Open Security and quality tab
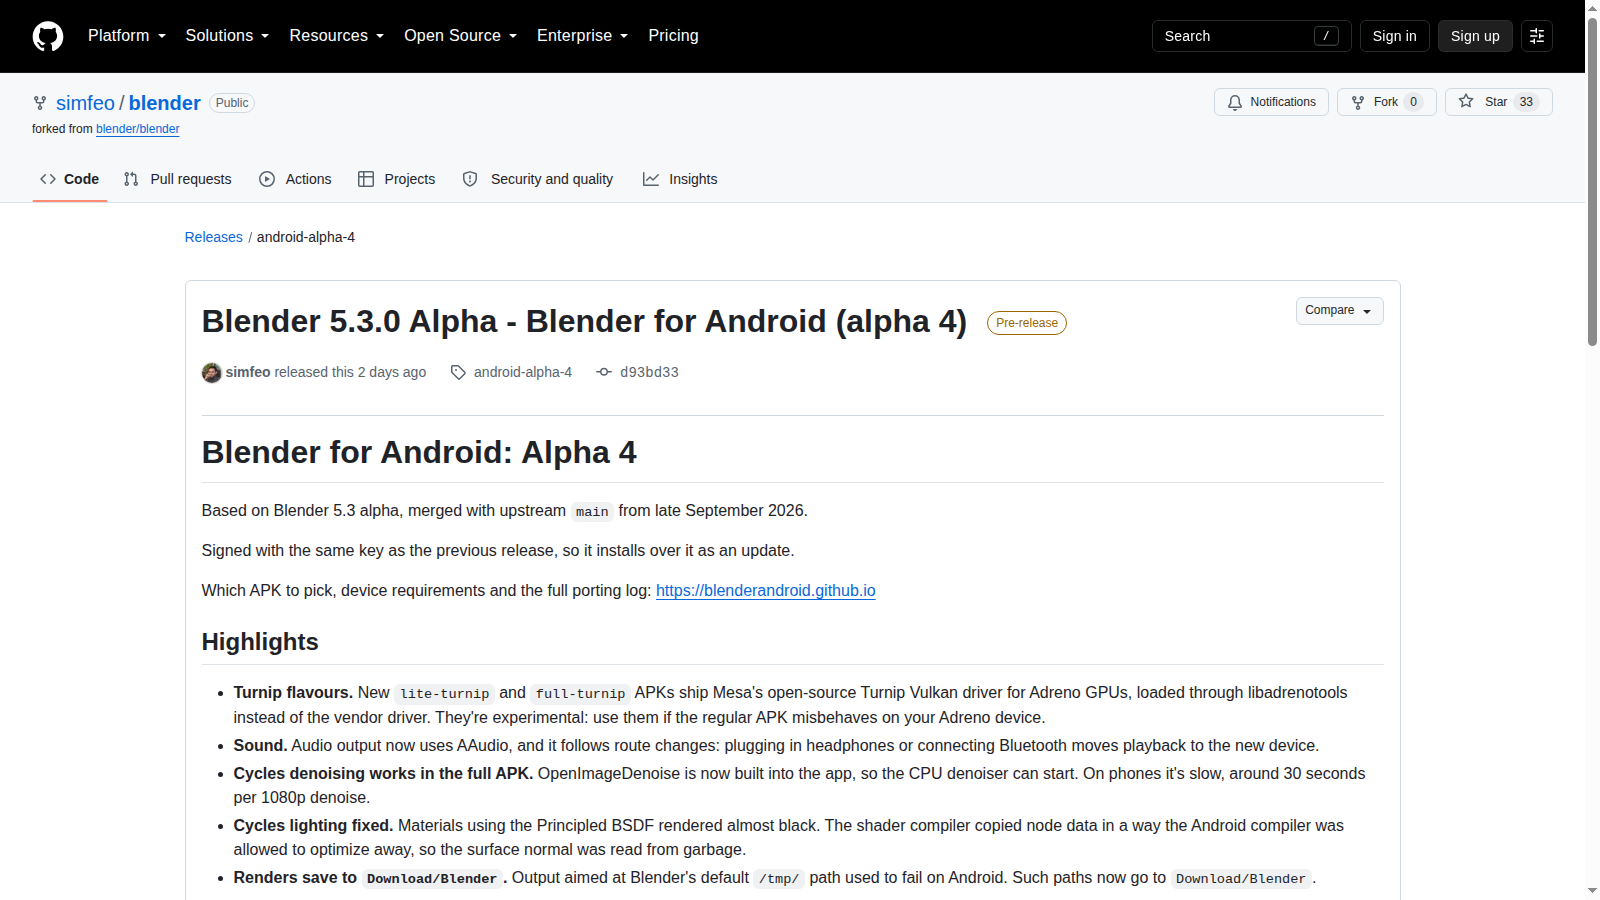 (x=538, y=179)
